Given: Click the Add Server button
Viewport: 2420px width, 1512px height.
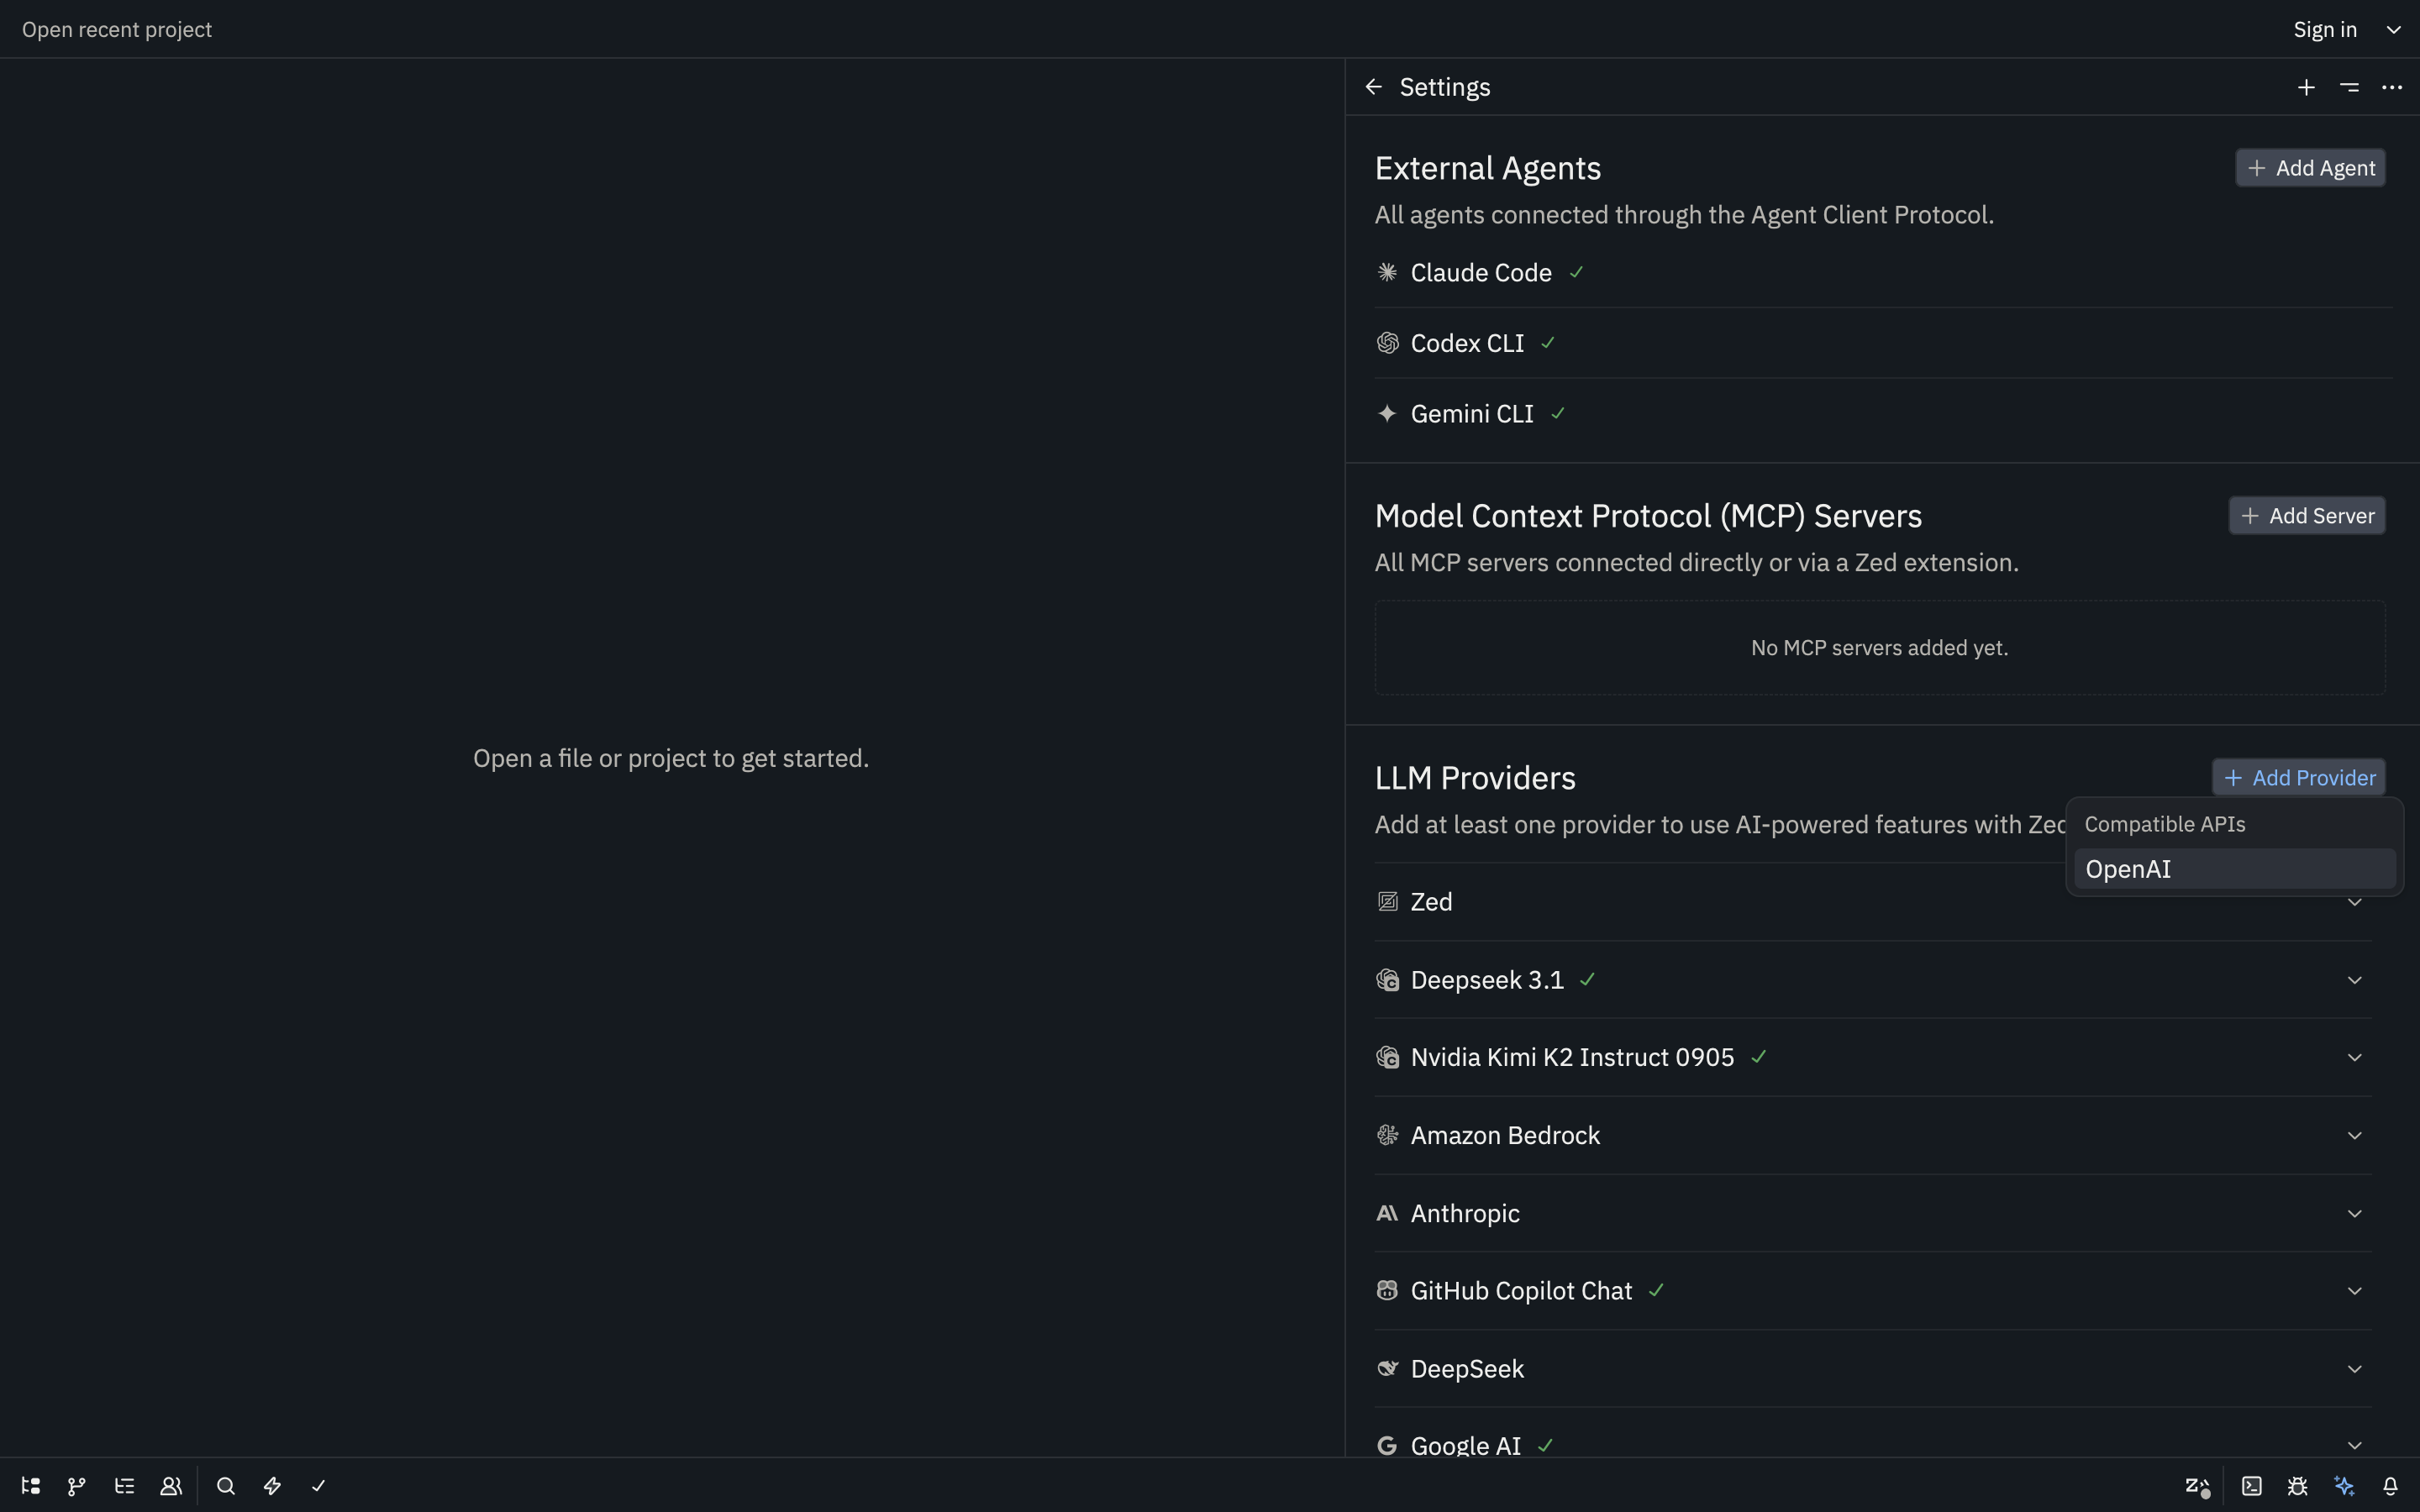Looking at the screenshot, I should coord(2307,515).
